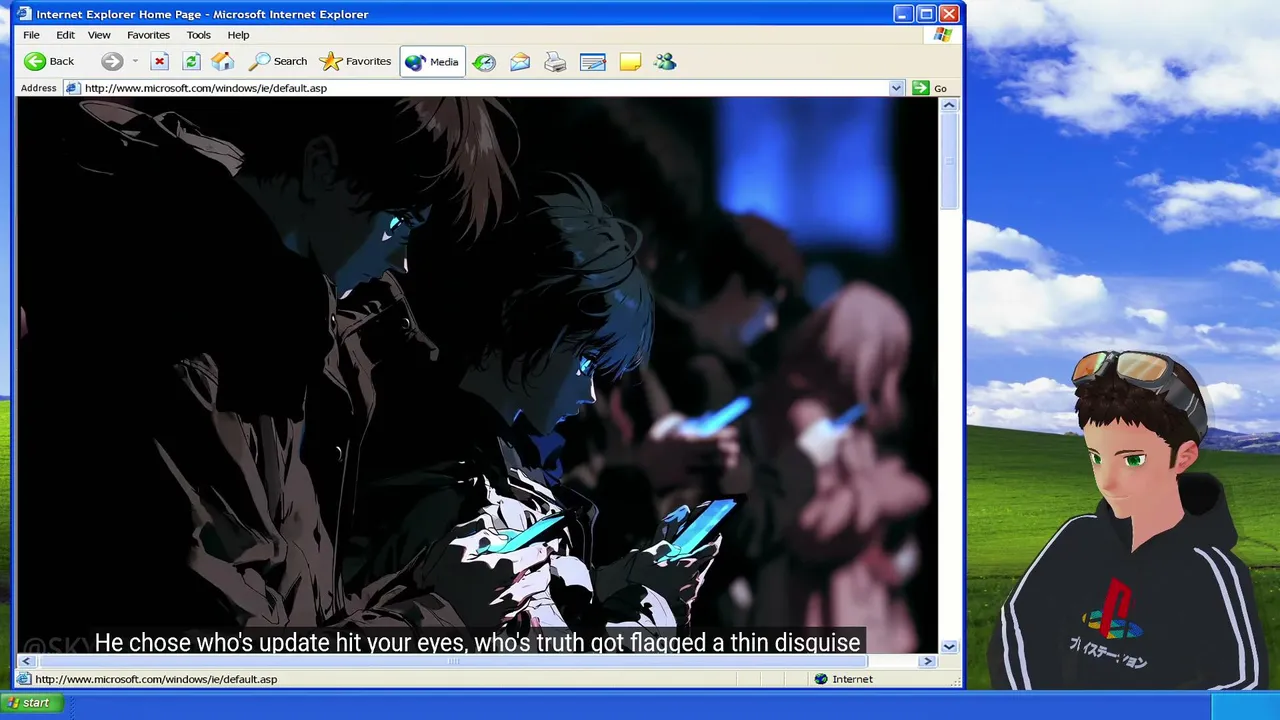Go to the Home page via the house icon

(x=223, y=62)
